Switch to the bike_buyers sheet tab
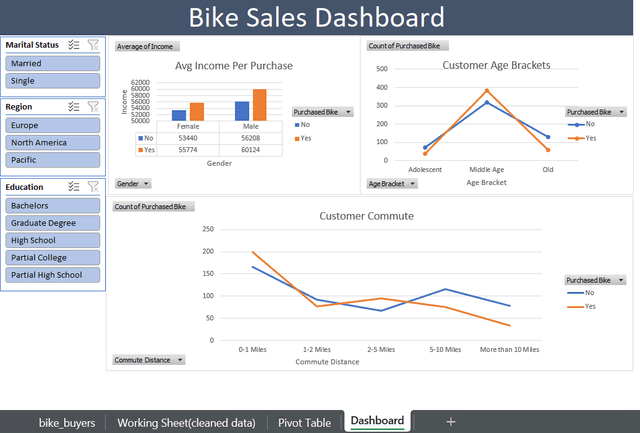The height and width of the screenshot is (433, 640). click(x=67, y=422)
